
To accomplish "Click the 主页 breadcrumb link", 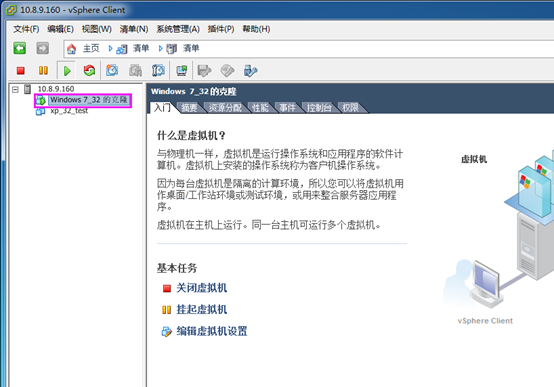I will (91, 48).
